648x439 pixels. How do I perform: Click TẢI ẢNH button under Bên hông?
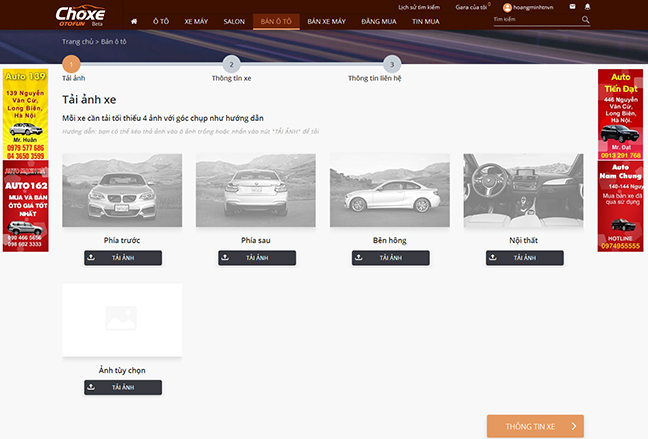tap(391, 258)
